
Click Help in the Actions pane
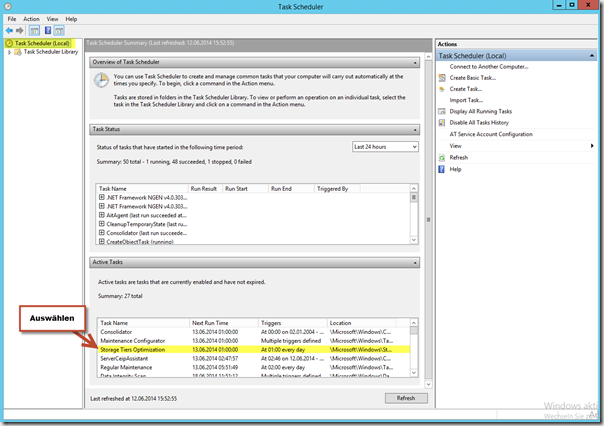[x=455, y=169]
